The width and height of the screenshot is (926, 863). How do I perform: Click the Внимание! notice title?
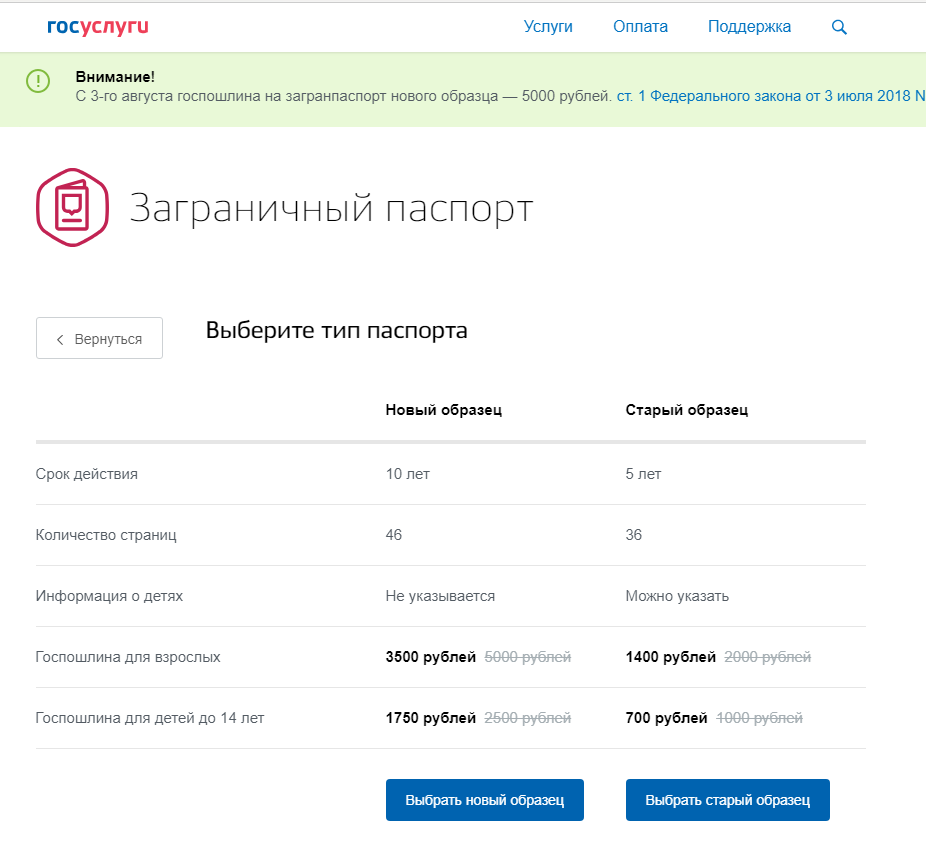point(115,77)
